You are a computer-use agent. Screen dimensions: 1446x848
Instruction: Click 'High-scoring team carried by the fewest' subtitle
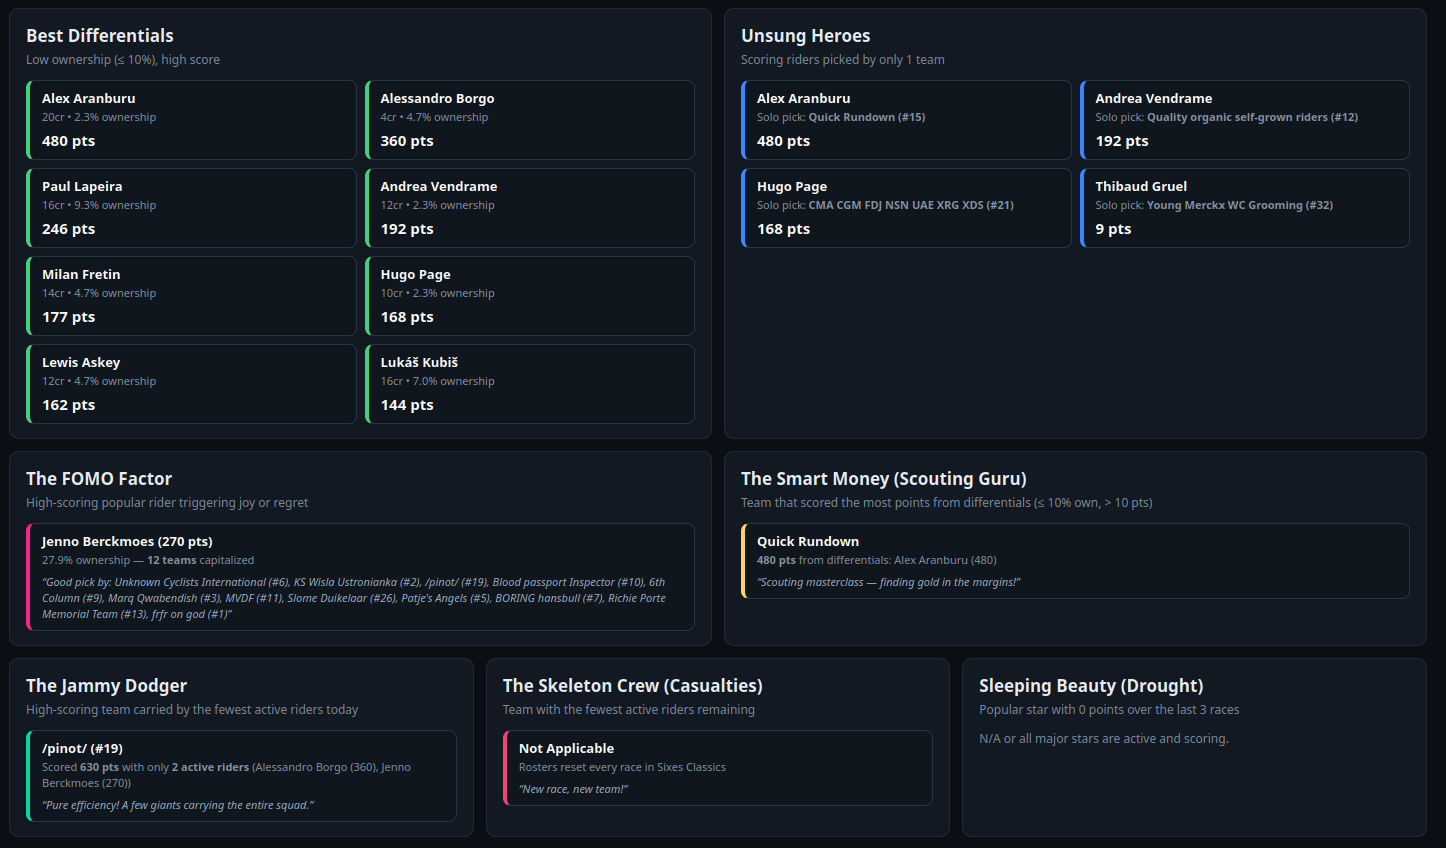[x=192, y=710]
